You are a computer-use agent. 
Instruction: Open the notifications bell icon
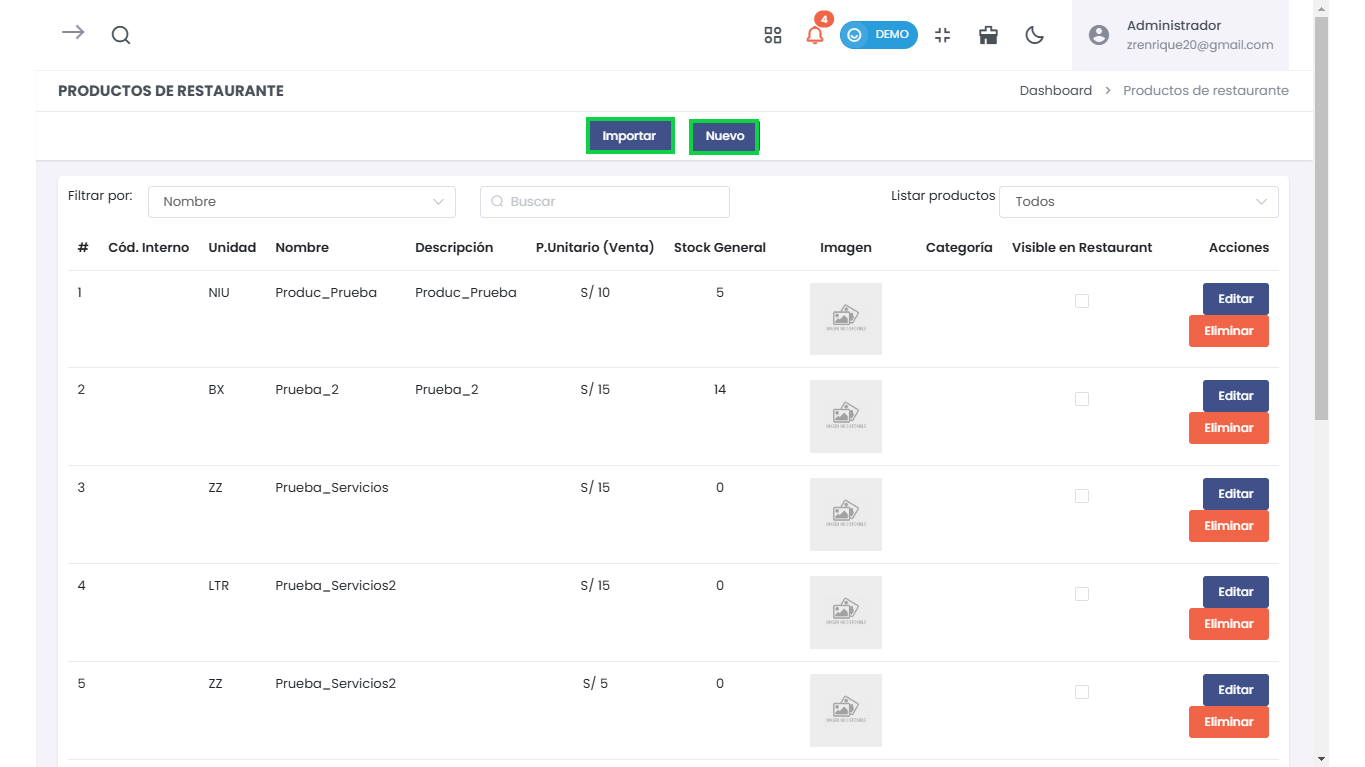[x=815, y=35]
